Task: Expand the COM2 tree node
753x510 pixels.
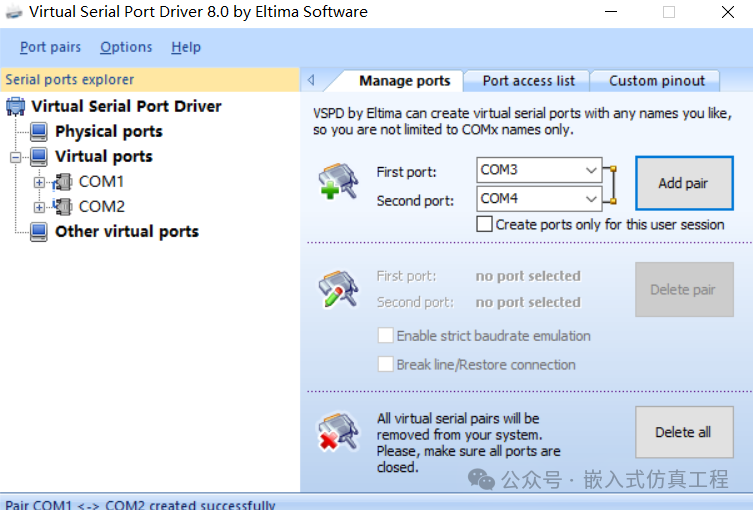Action: click(x=39, y=207)
